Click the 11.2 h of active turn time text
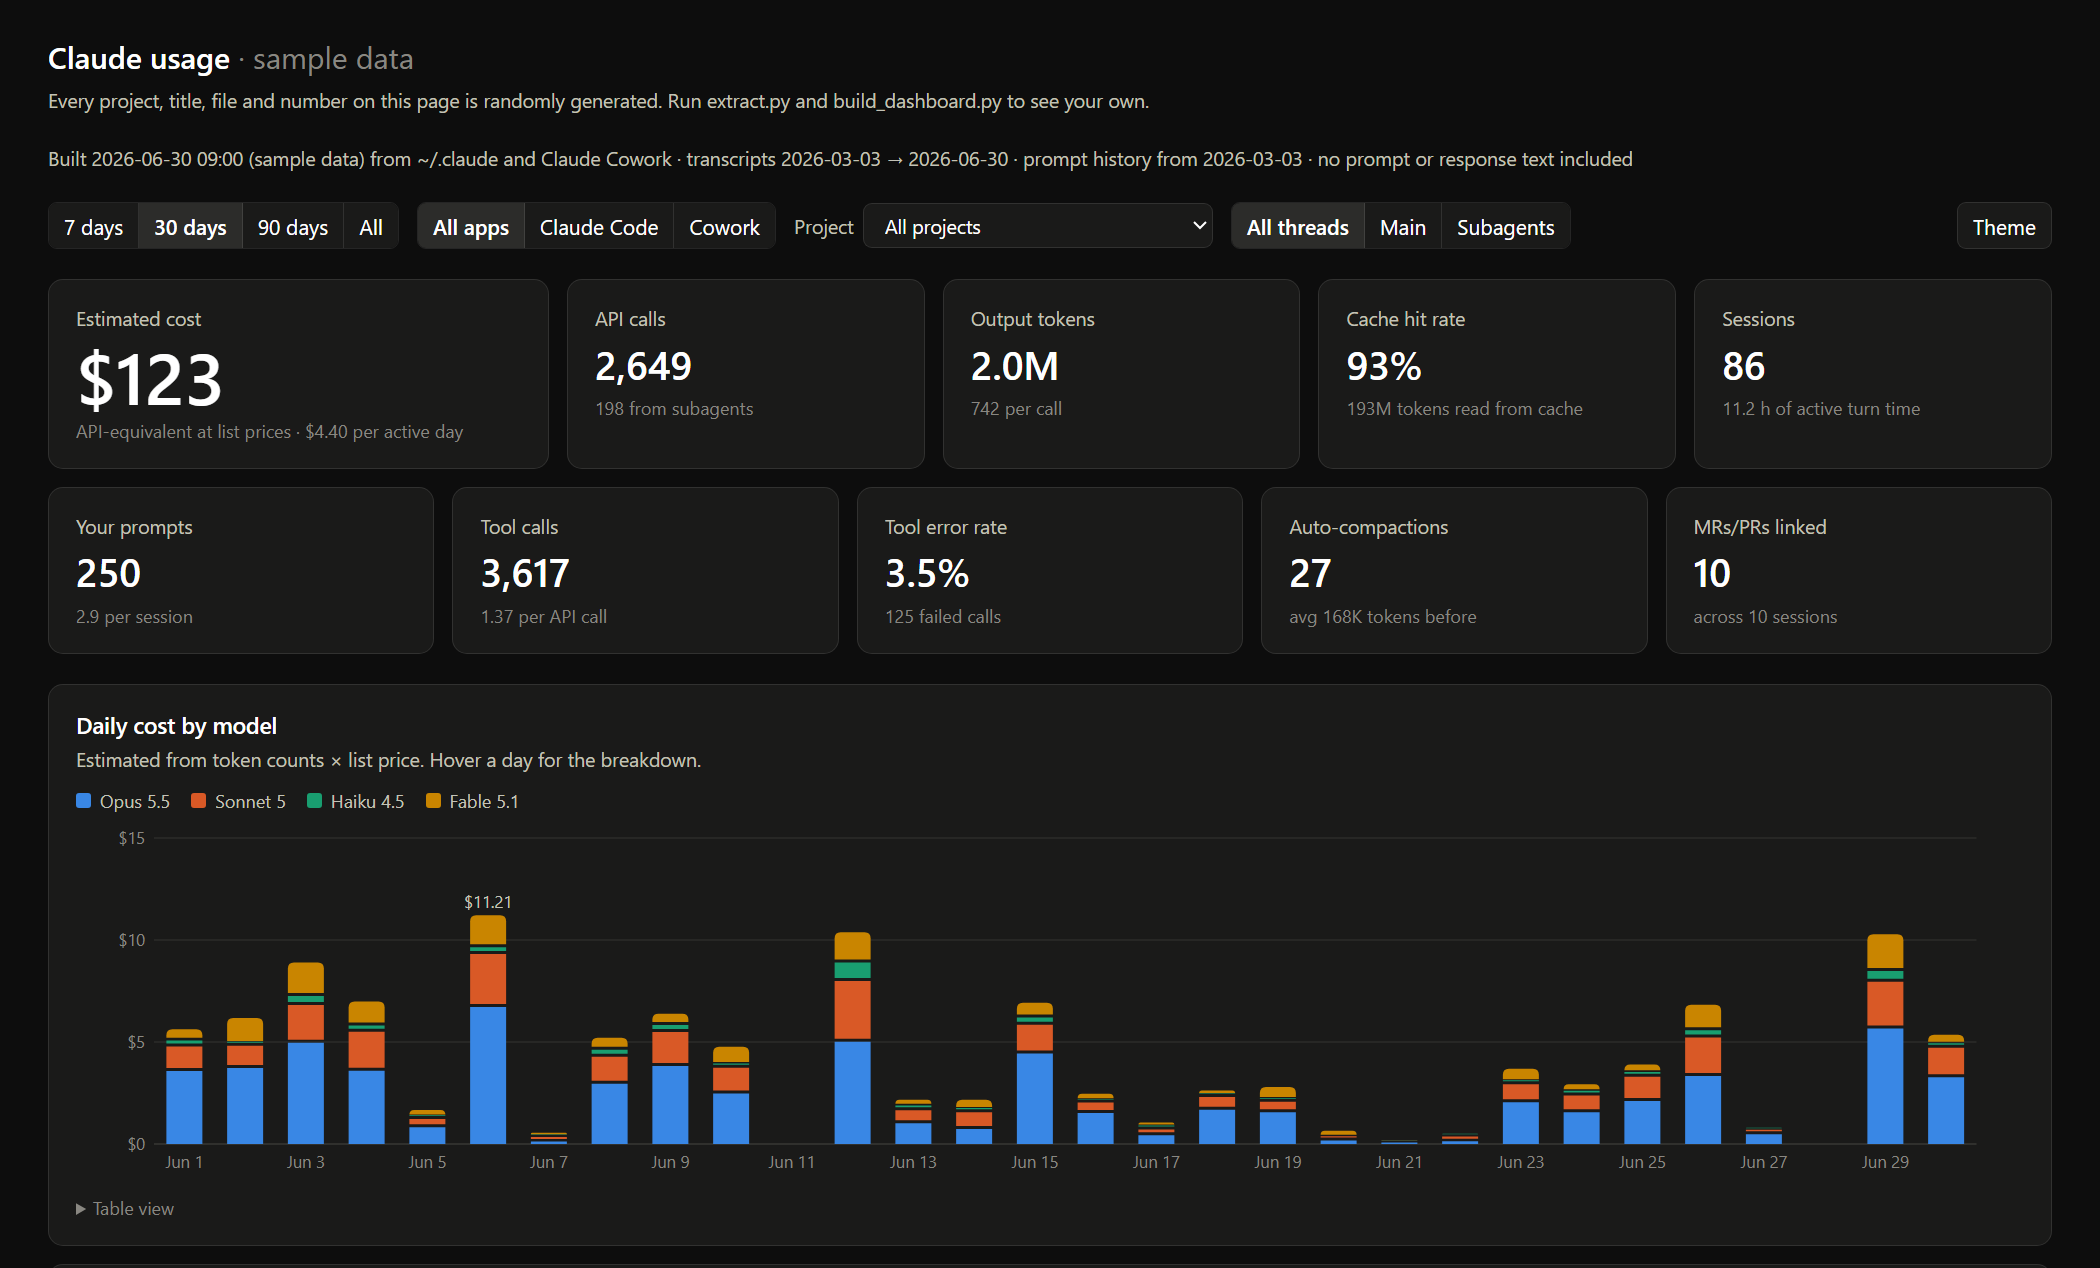Screen dimensions: 2100x1268 click(1821, 409)
